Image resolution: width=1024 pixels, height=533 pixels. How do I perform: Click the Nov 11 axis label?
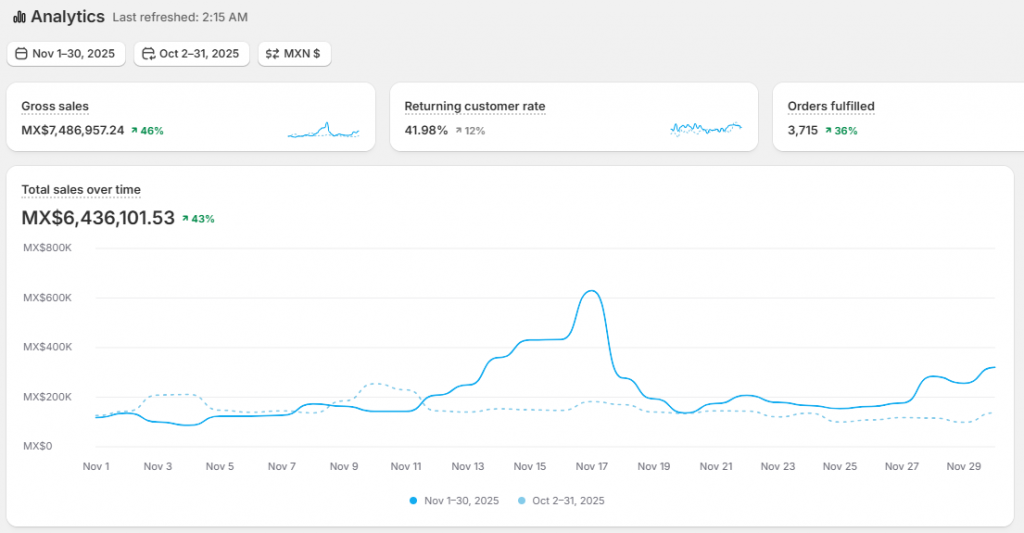pyautogui.click(x=406, y=466)
